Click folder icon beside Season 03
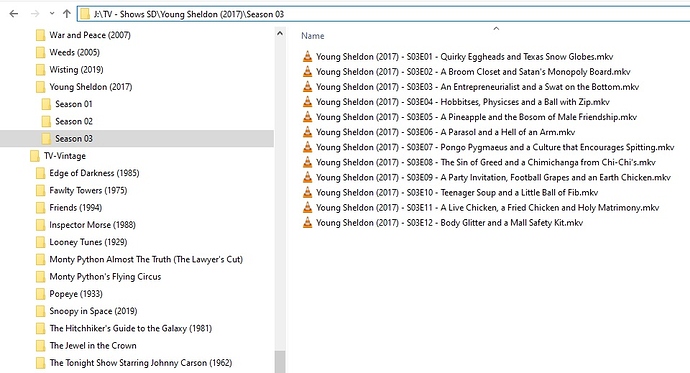This screenshot has width=690, height=373. coord(46,139)
